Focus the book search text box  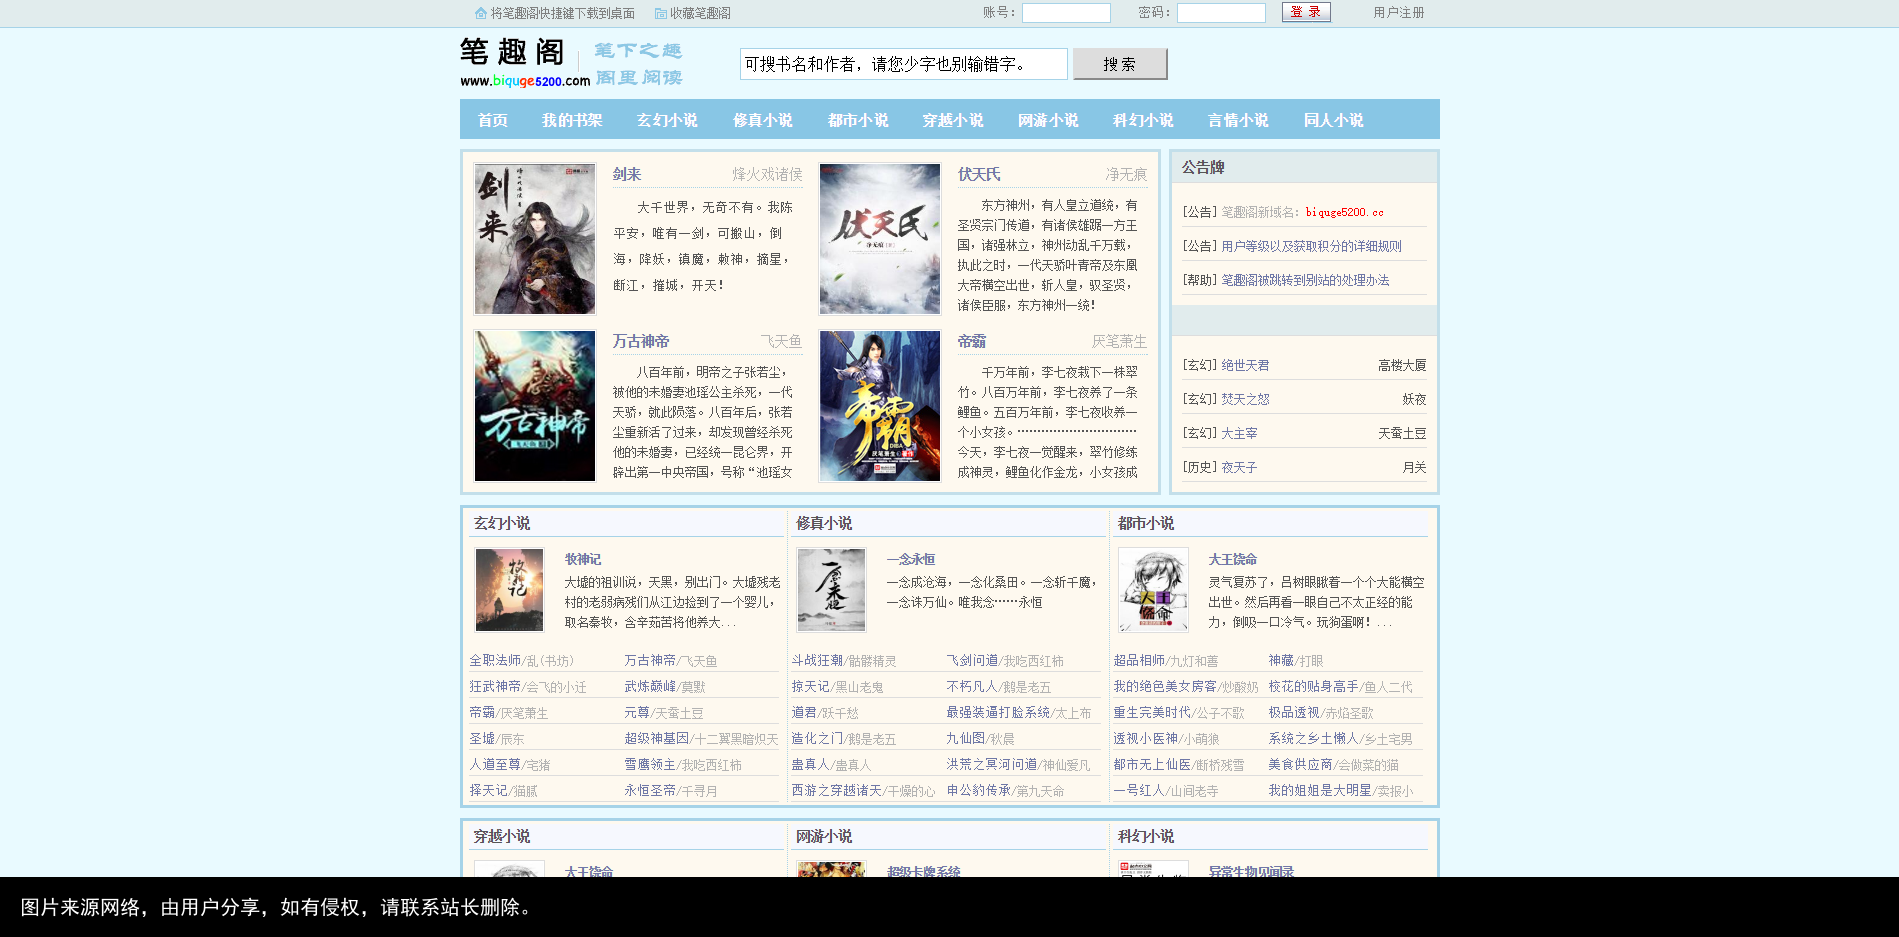tap(903, 64)
